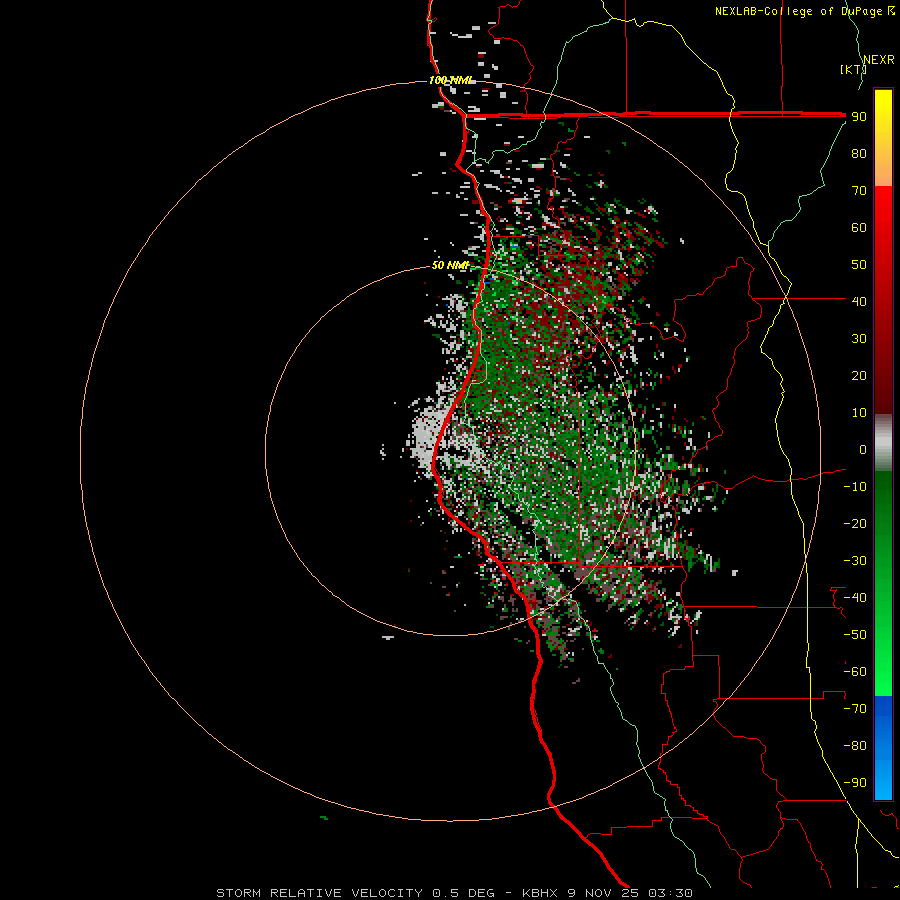Click the -80 value on velocity scale
This screenshot has height=900, width=900.
pyautogui.click(x=855, y=746)
